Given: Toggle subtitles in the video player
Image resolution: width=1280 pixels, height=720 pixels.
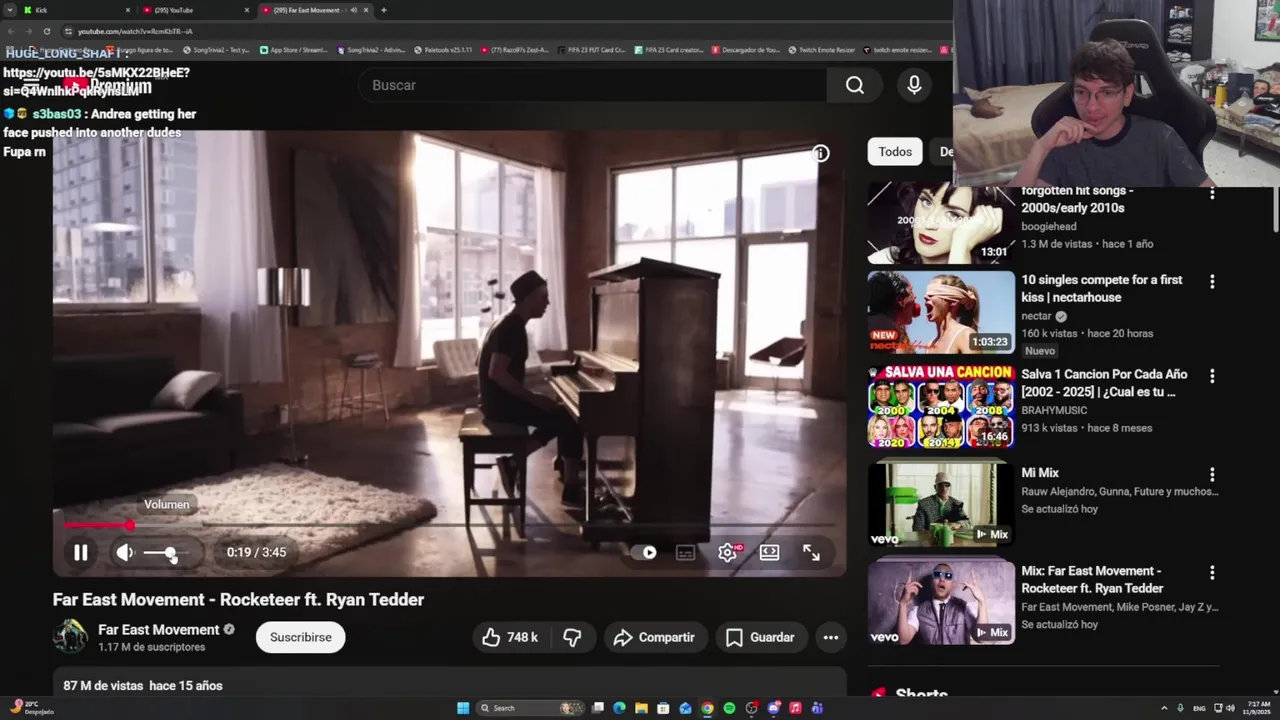Looking at the screenshot, I should coord(685,552).
